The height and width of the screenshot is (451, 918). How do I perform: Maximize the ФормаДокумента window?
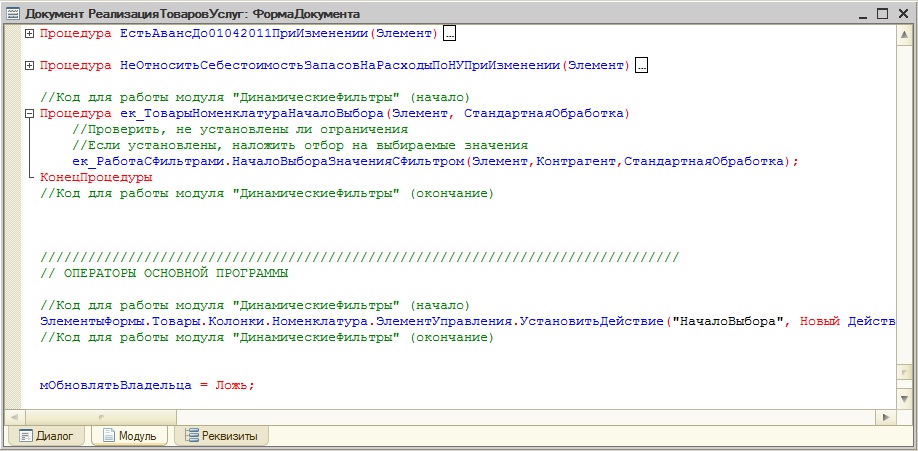click(882, 13)
